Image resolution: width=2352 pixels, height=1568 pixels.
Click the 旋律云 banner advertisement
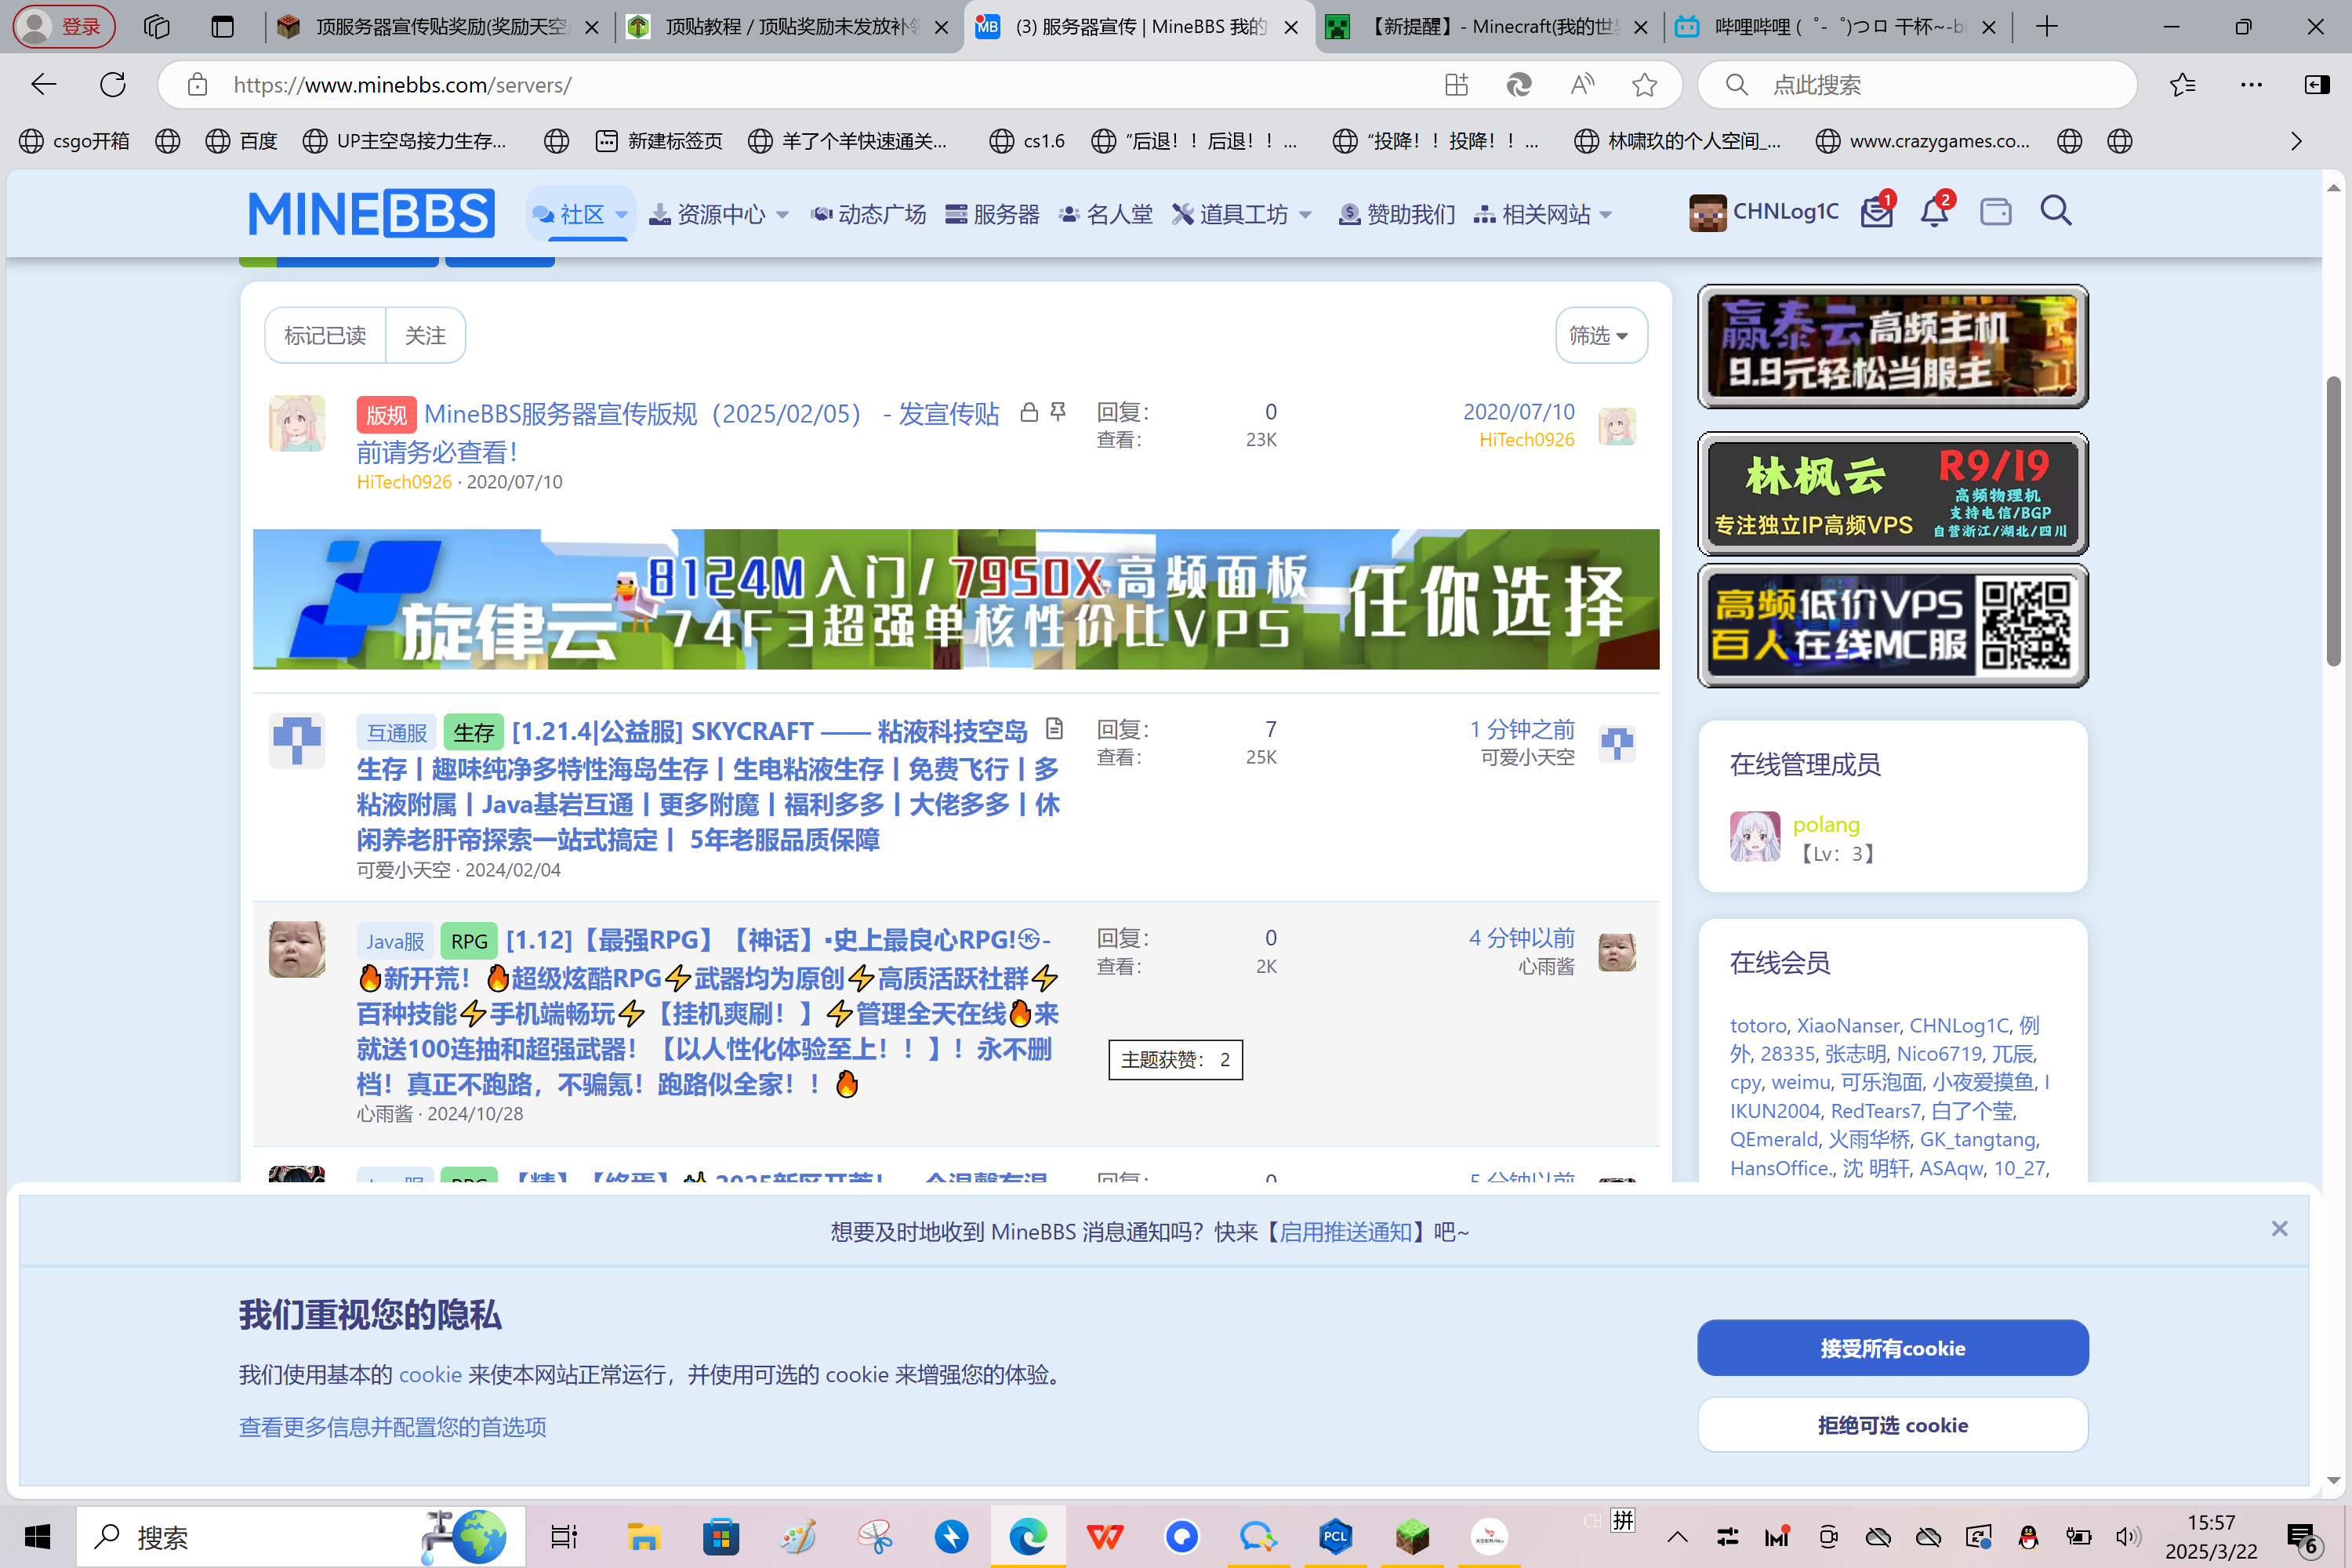[956, 599]
